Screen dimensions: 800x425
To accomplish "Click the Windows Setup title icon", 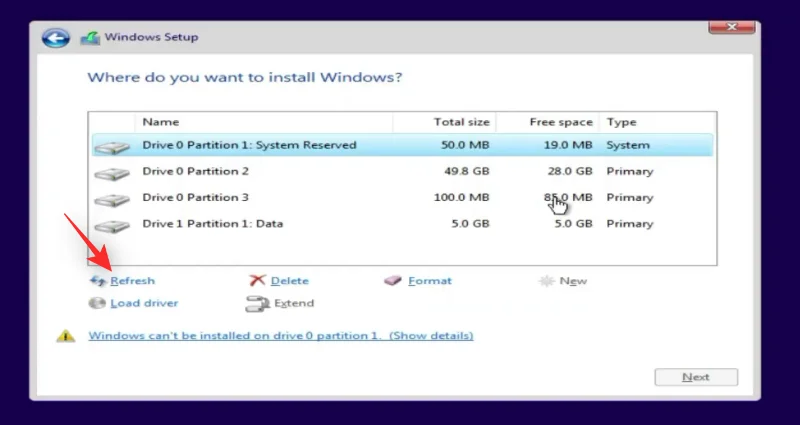I will point(90,38).
